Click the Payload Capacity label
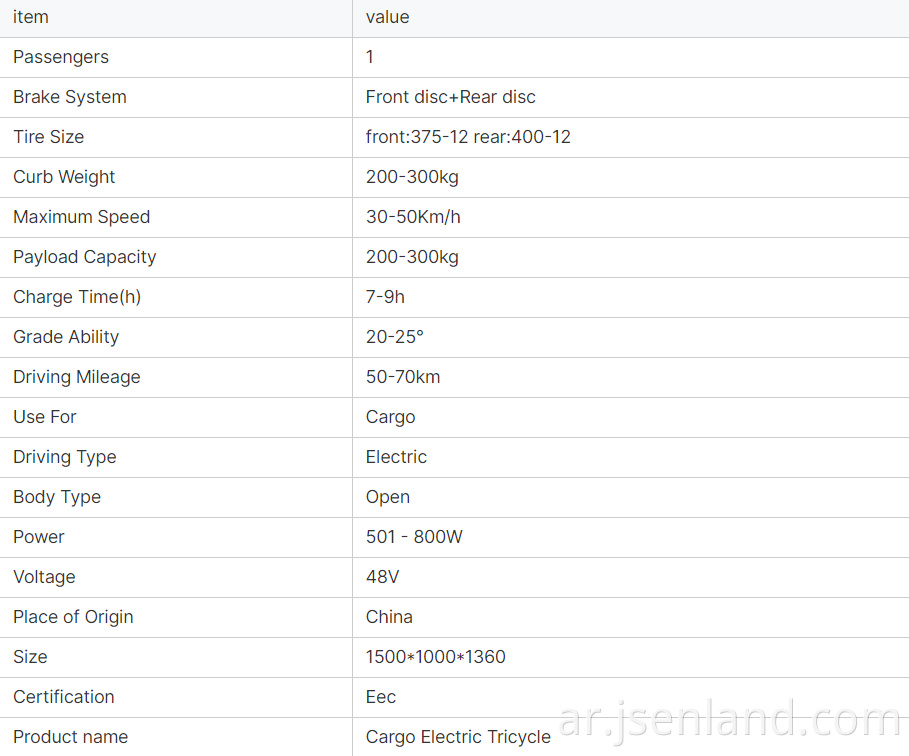 (x=85, y=257)
